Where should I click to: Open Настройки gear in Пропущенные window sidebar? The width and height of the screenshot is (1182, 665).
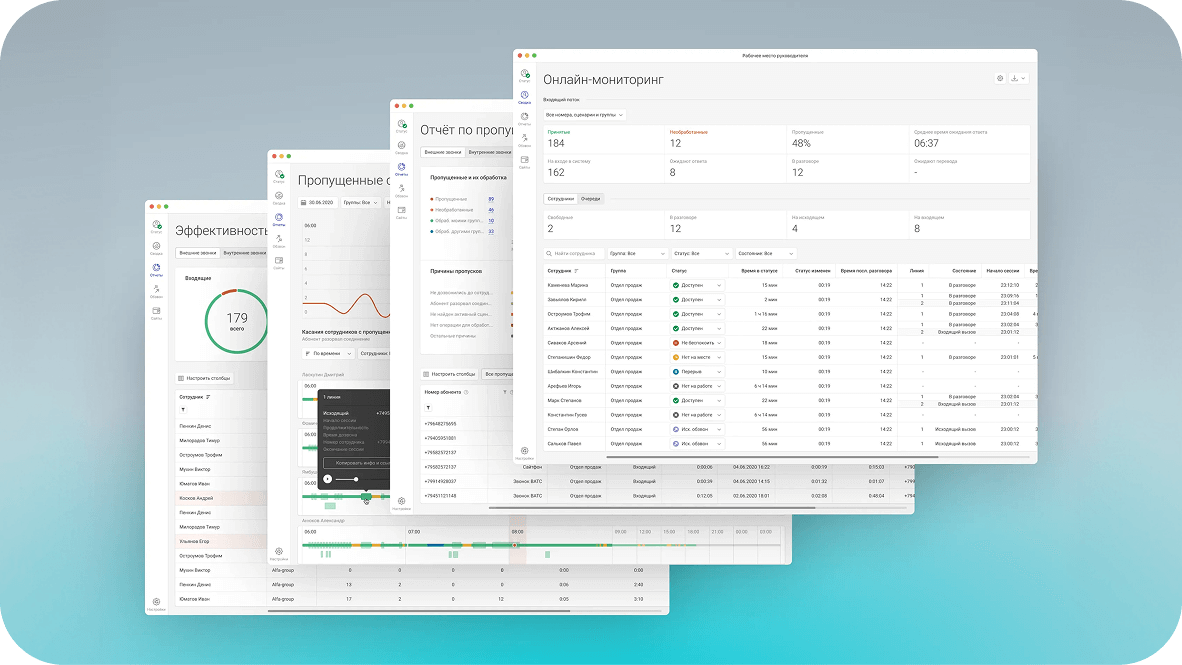279,553
